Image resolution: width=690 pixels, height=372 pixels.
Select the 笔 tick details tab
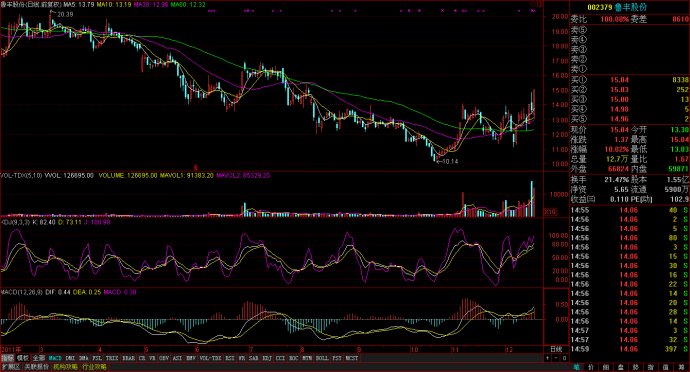pos(576,367)
